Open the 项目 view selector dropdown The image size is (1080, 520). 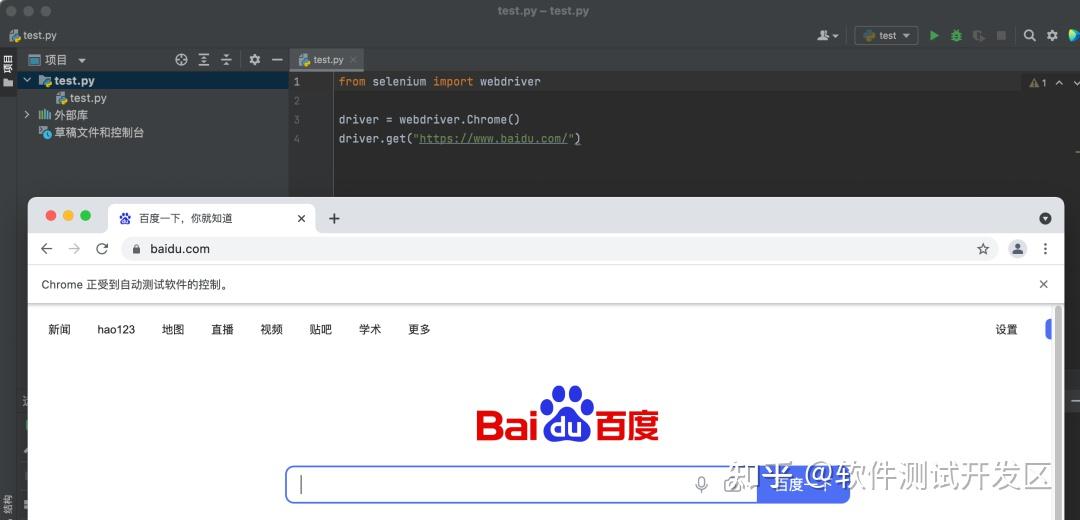[x=57, y=60]
